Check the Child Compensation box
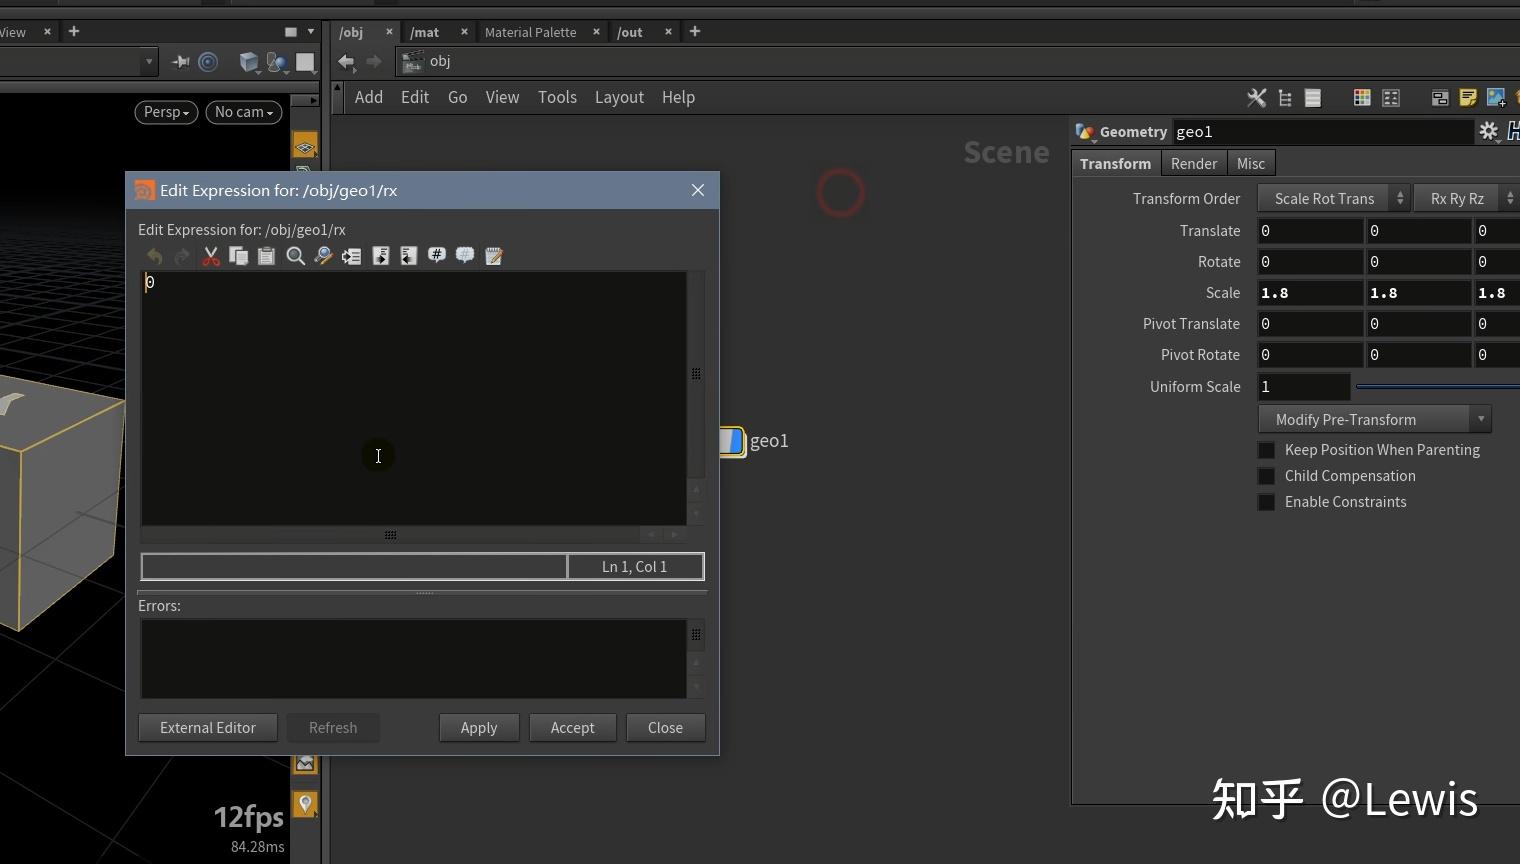 (x=1266, y=476)
